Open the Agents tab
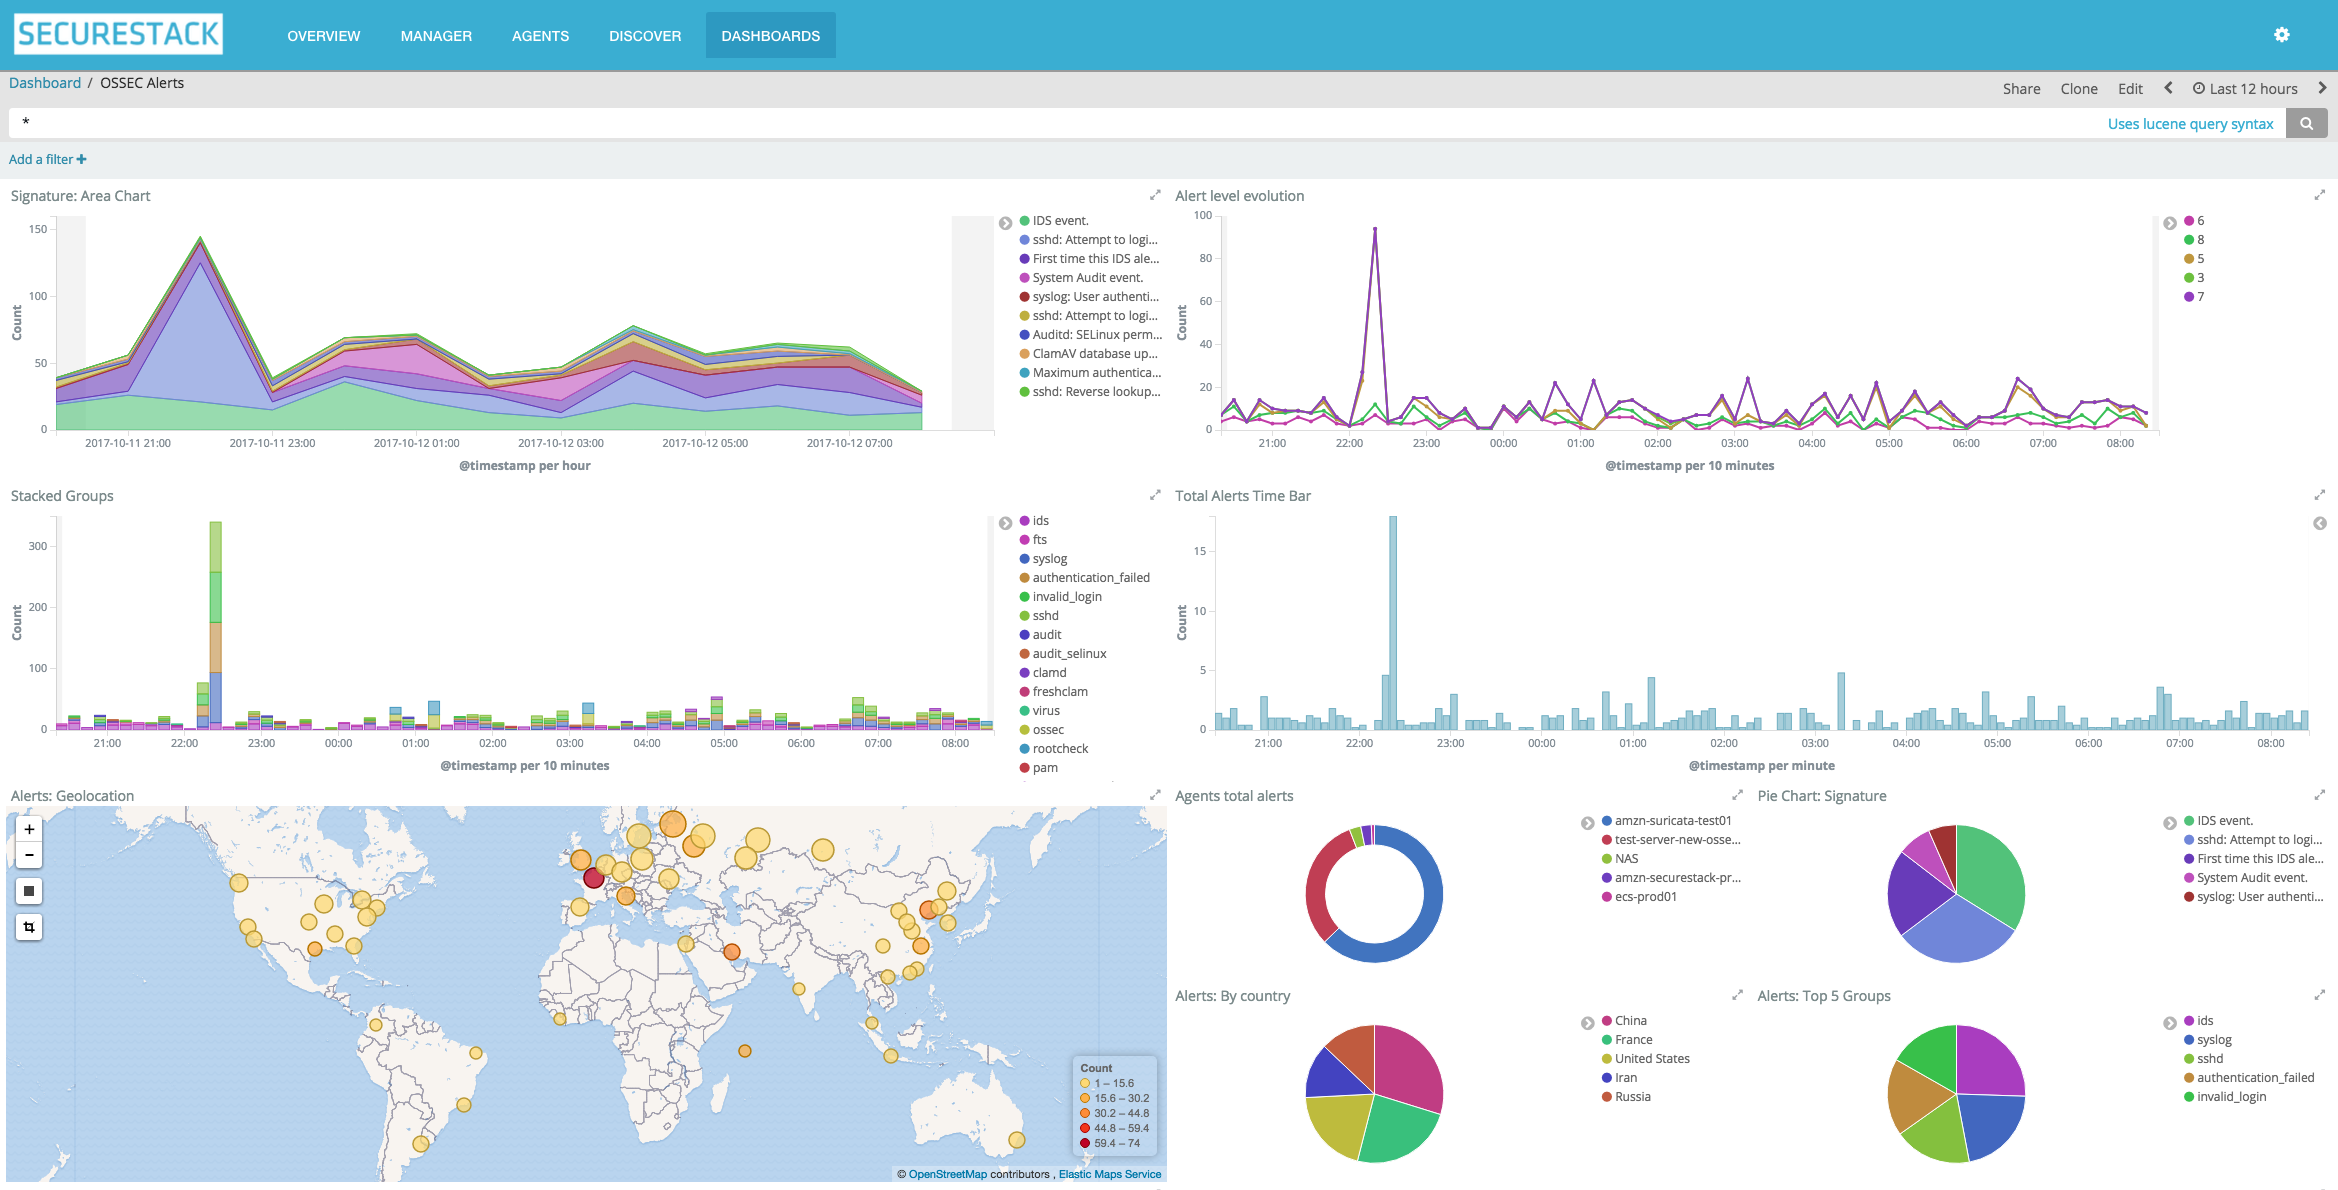This screenshot has width=2338, height=1190. tap(540, 36)
